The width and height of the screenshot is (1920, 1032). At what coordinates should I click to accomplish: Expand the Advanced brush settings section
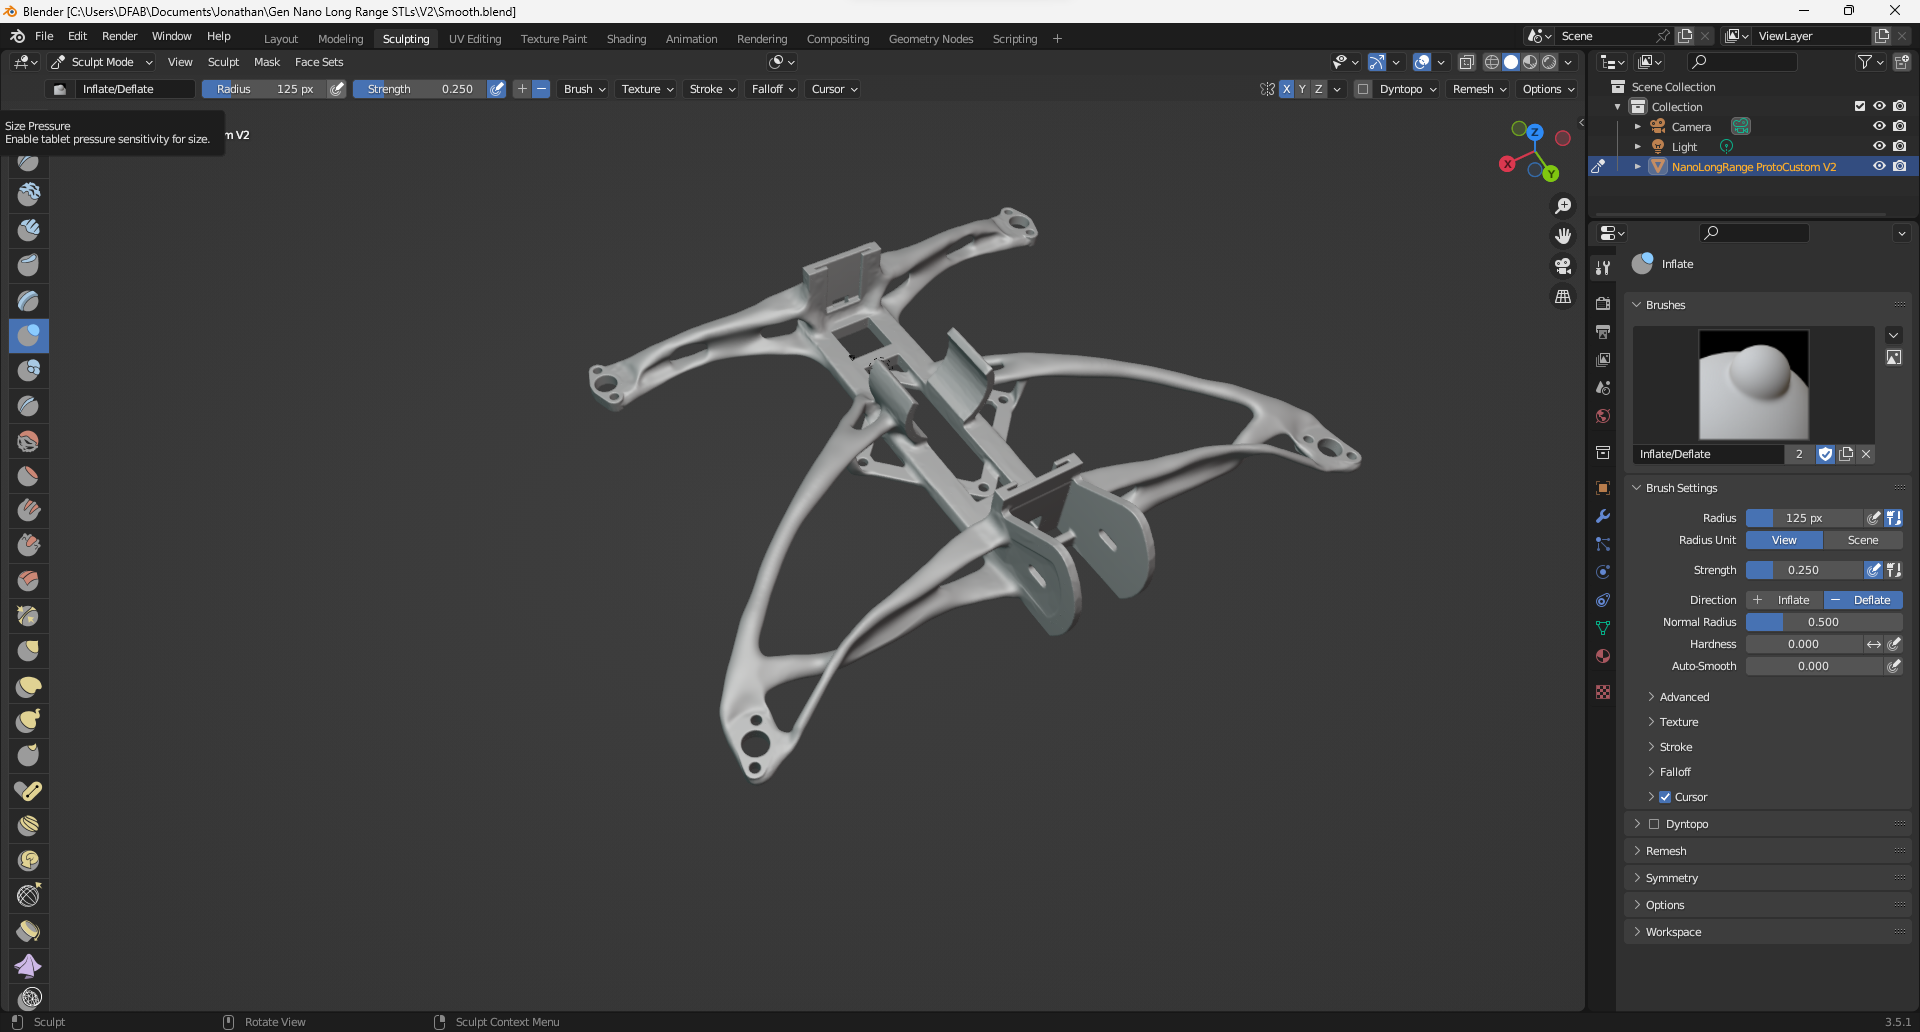click(1686, 697)
